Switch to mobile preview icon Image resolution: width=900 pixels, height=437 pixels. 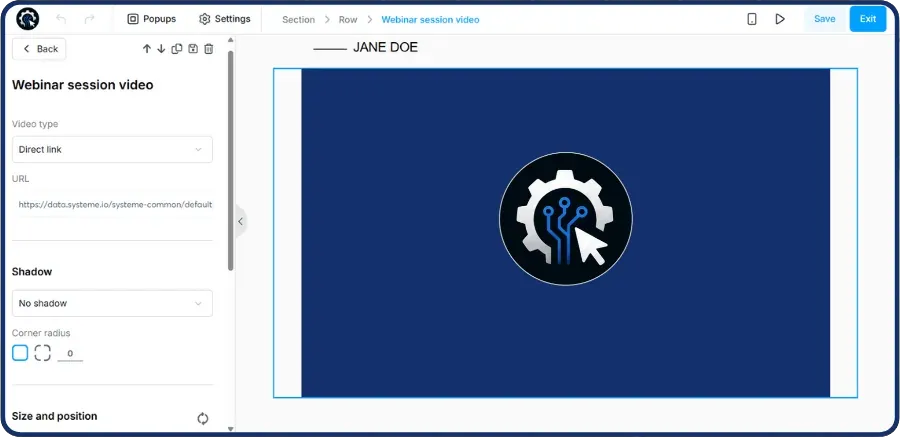tap(752, 19)
